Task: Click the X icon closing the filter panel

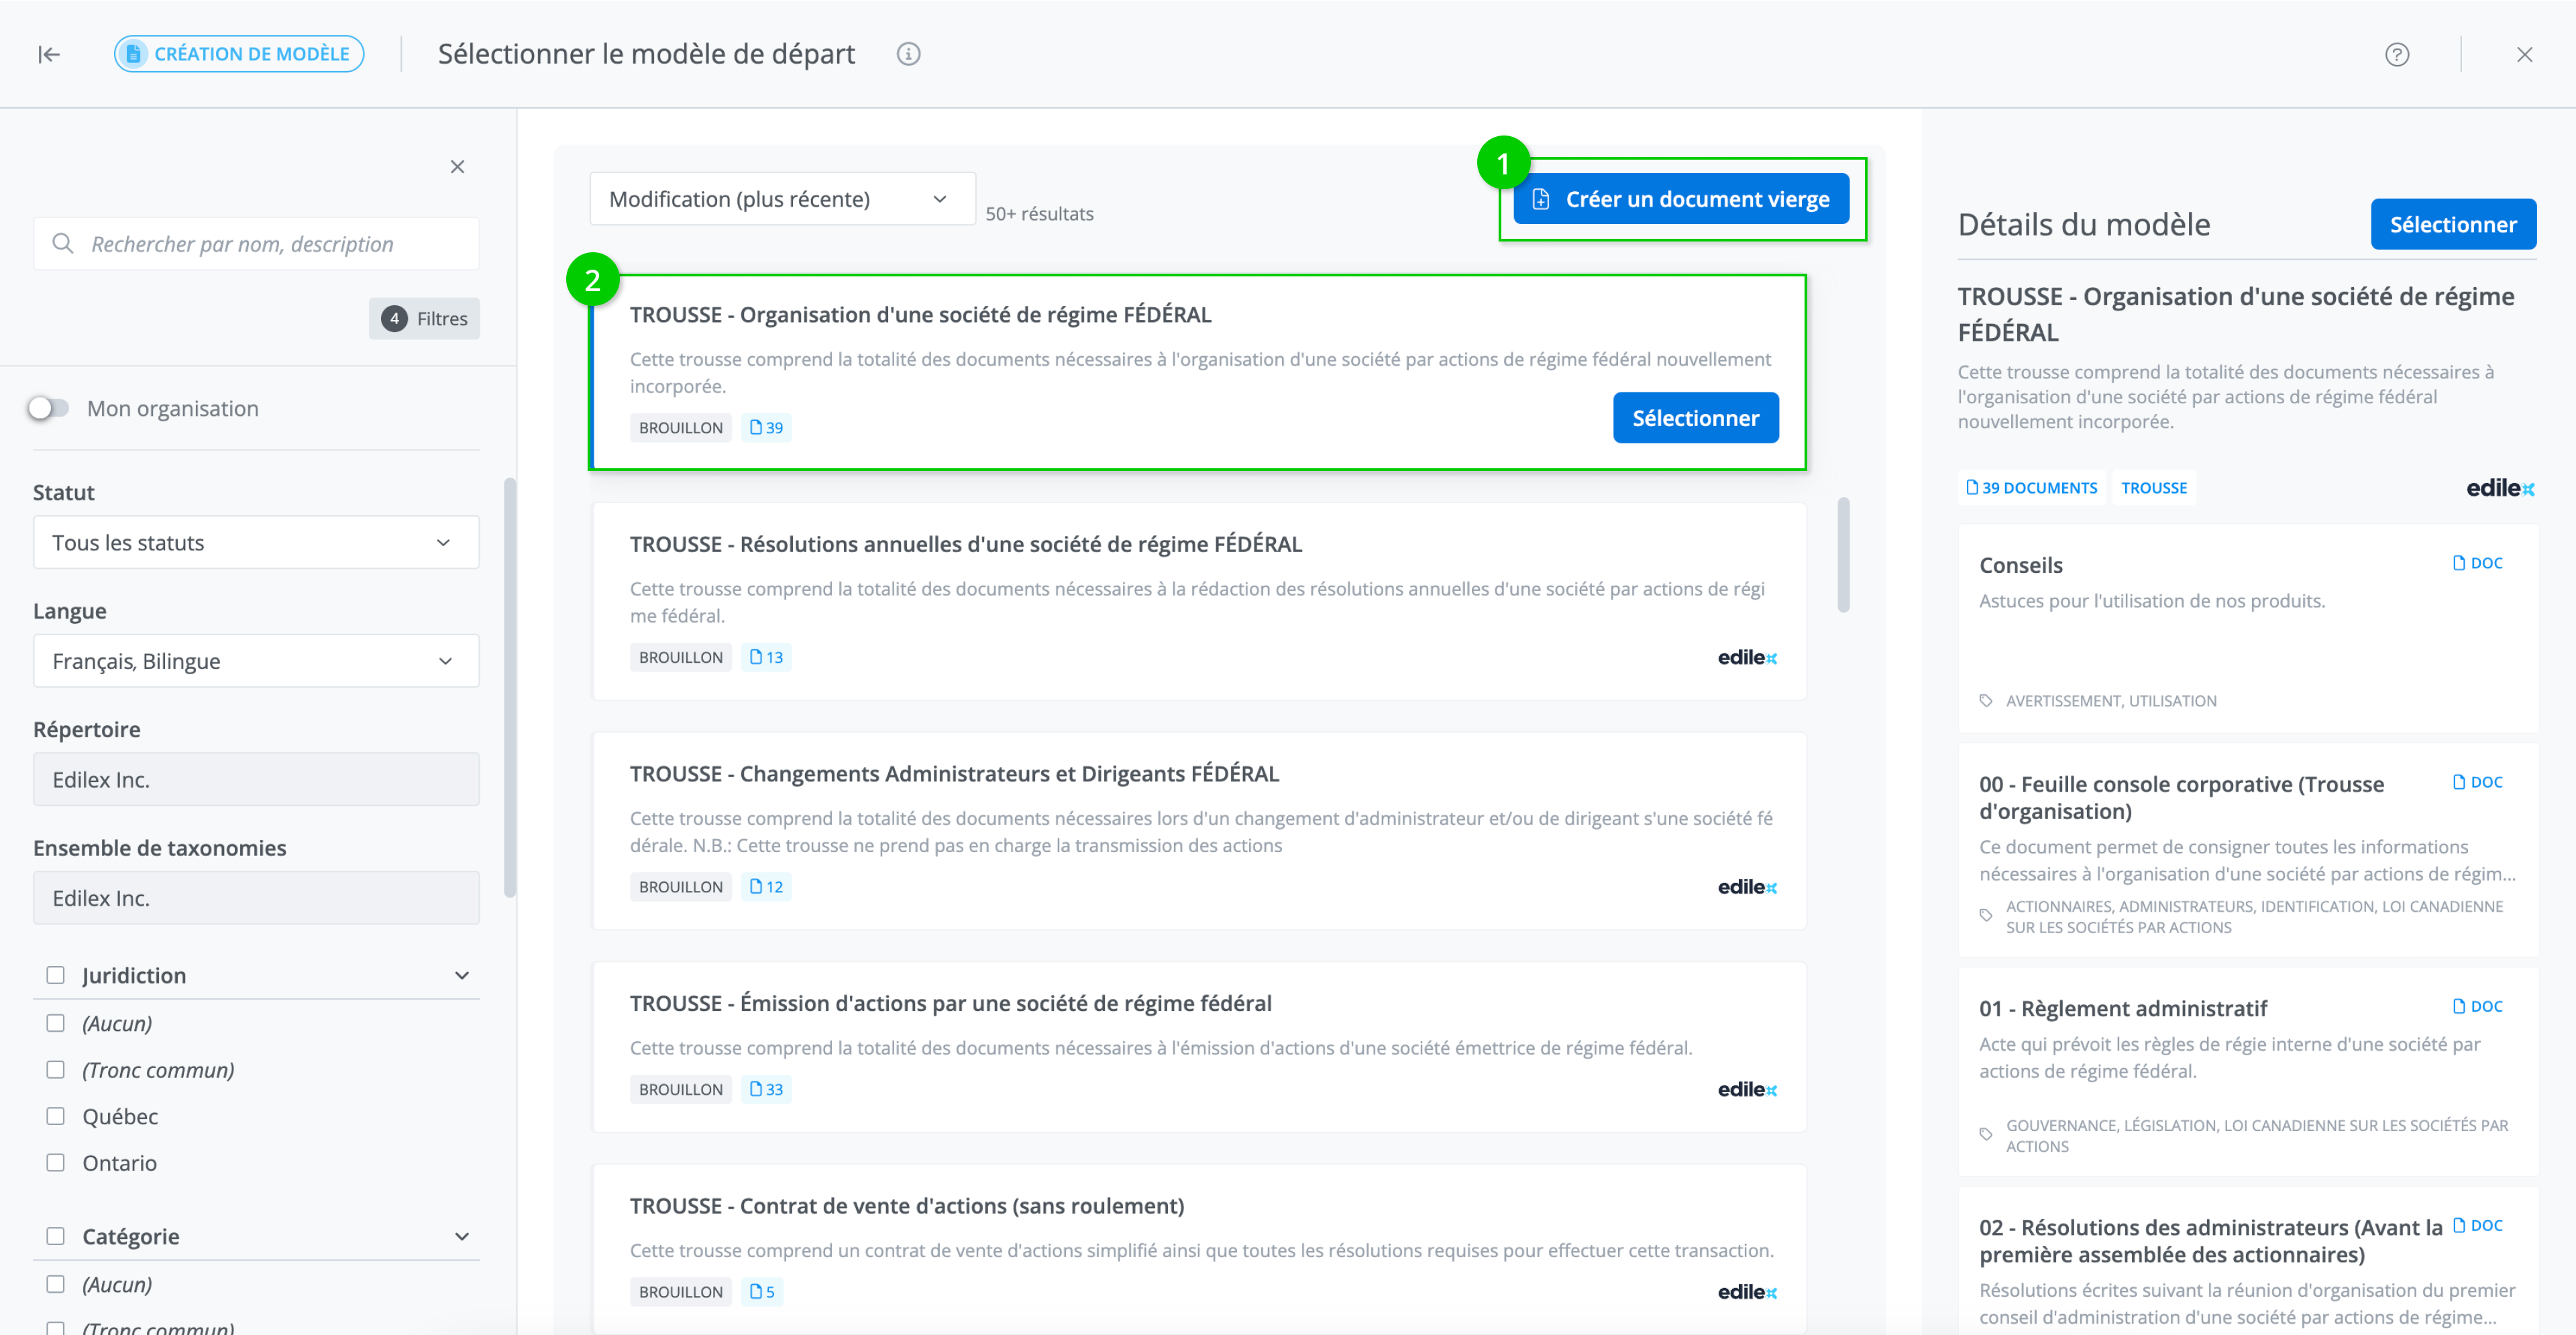Action: [x=457, y=167]
